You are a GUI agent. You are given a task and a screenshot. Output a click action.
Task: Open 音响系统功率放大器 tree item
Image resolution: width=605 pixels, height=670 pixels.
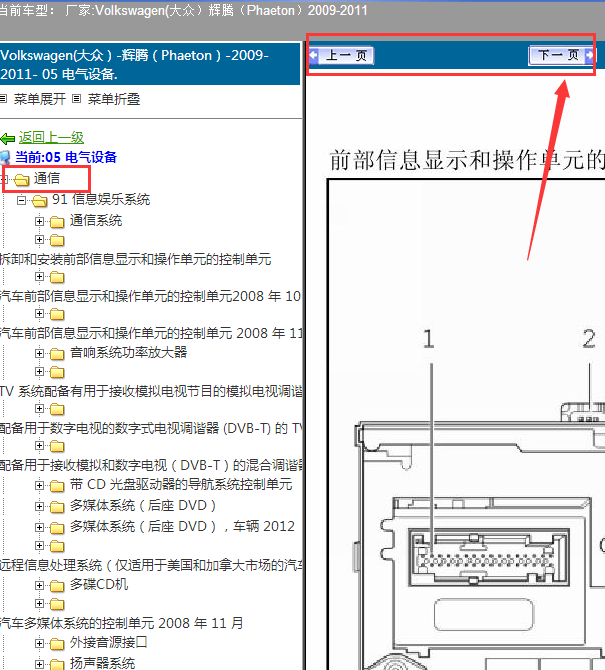point(129,353)
